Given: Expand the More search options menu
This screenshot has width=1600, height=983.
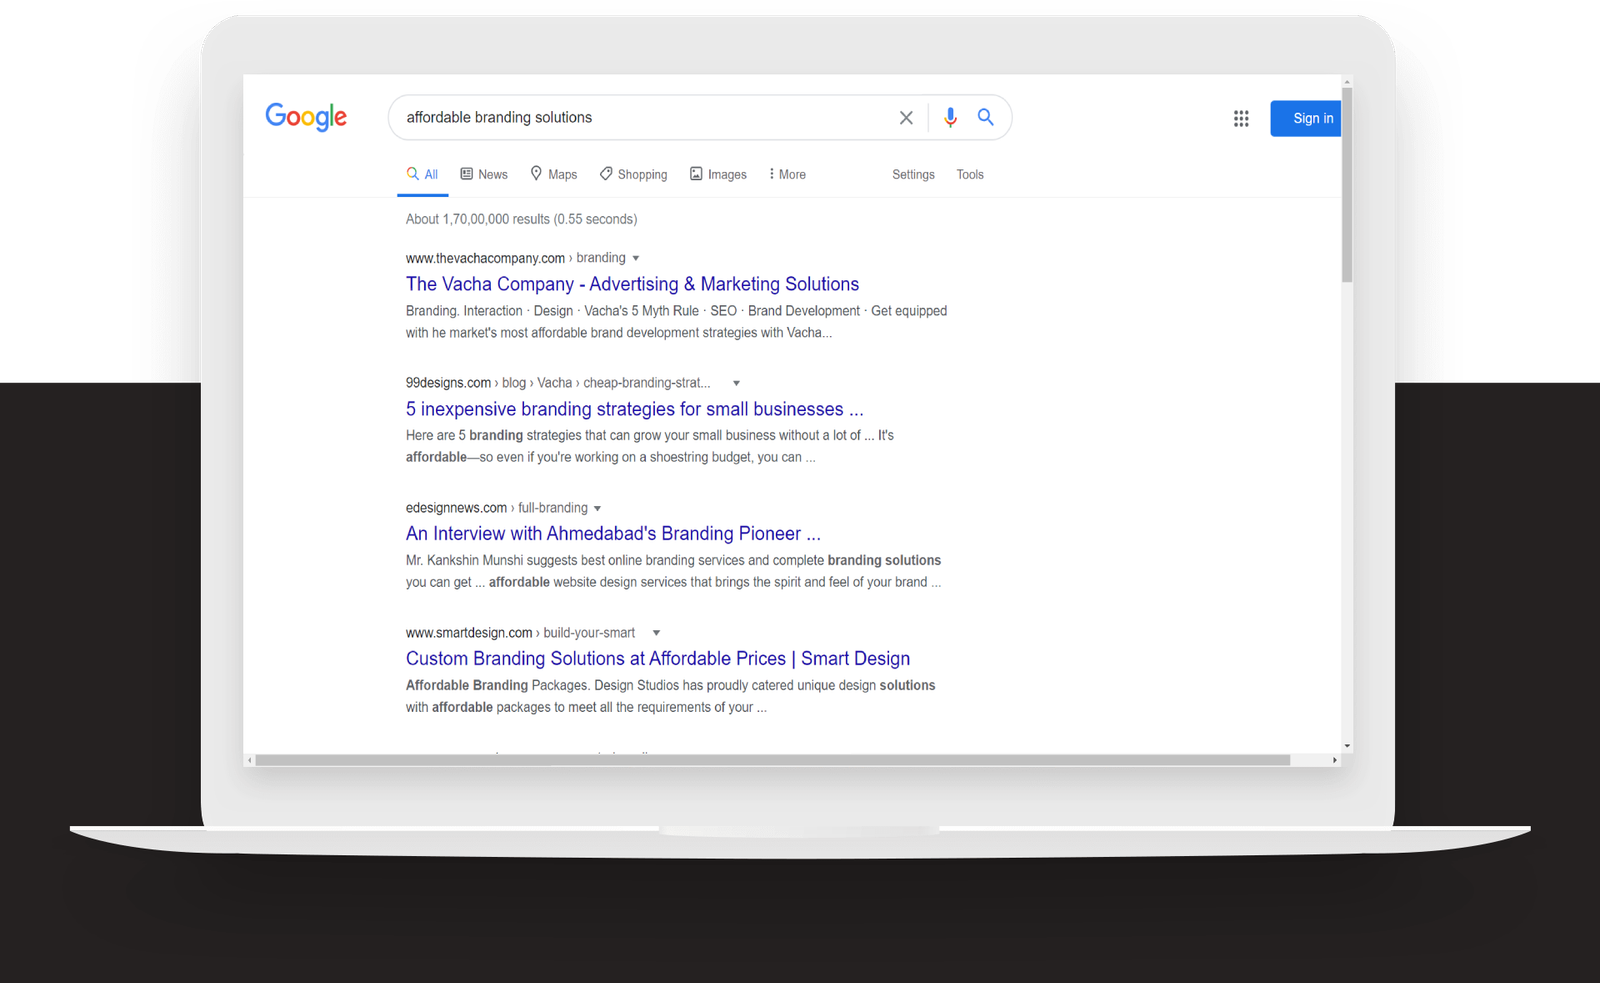Looking at the screenshot, I should (x=787, y=174).
